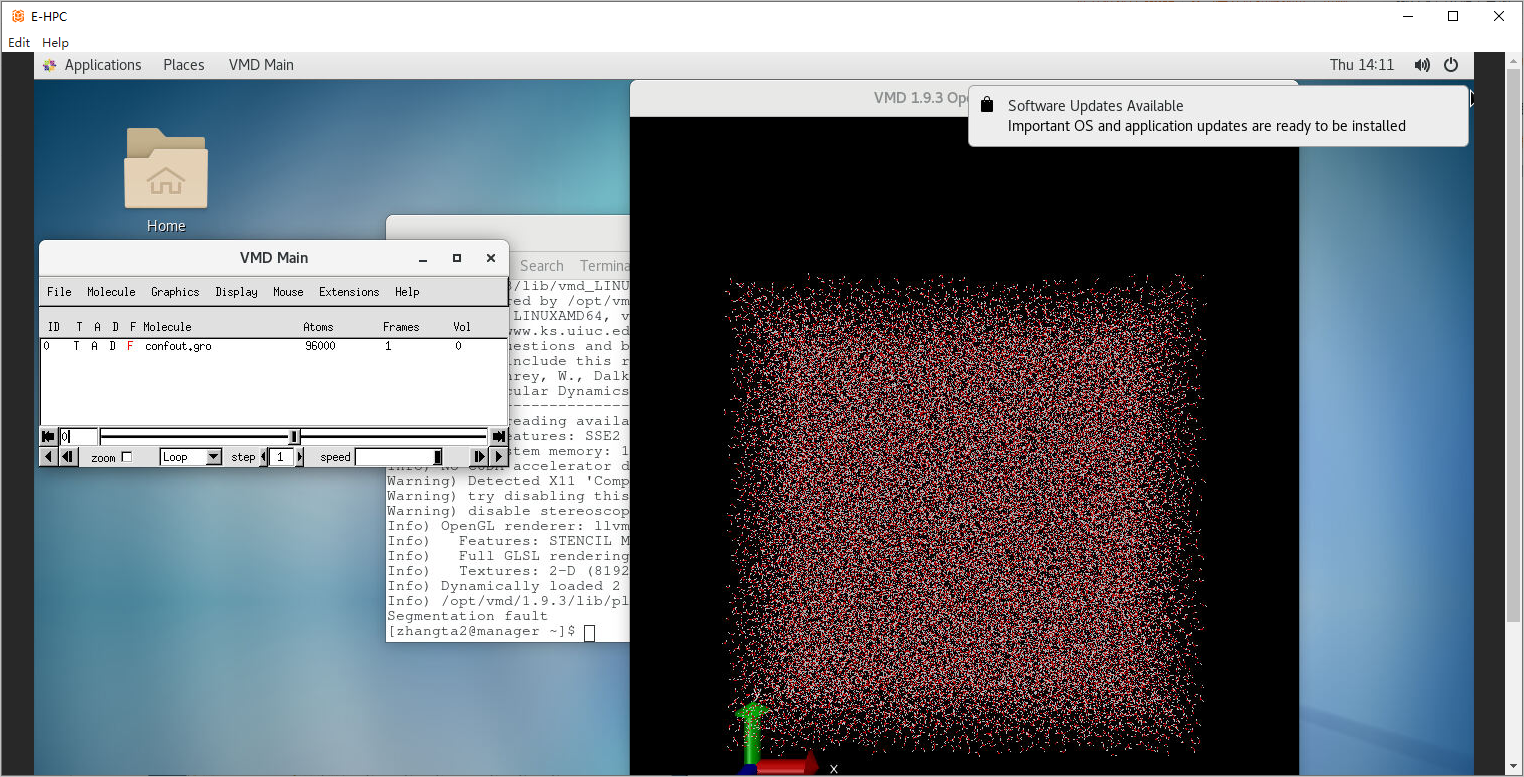Open the Graphics menu
This screenshot has width=1524, height=777.
tap(175, 292)
